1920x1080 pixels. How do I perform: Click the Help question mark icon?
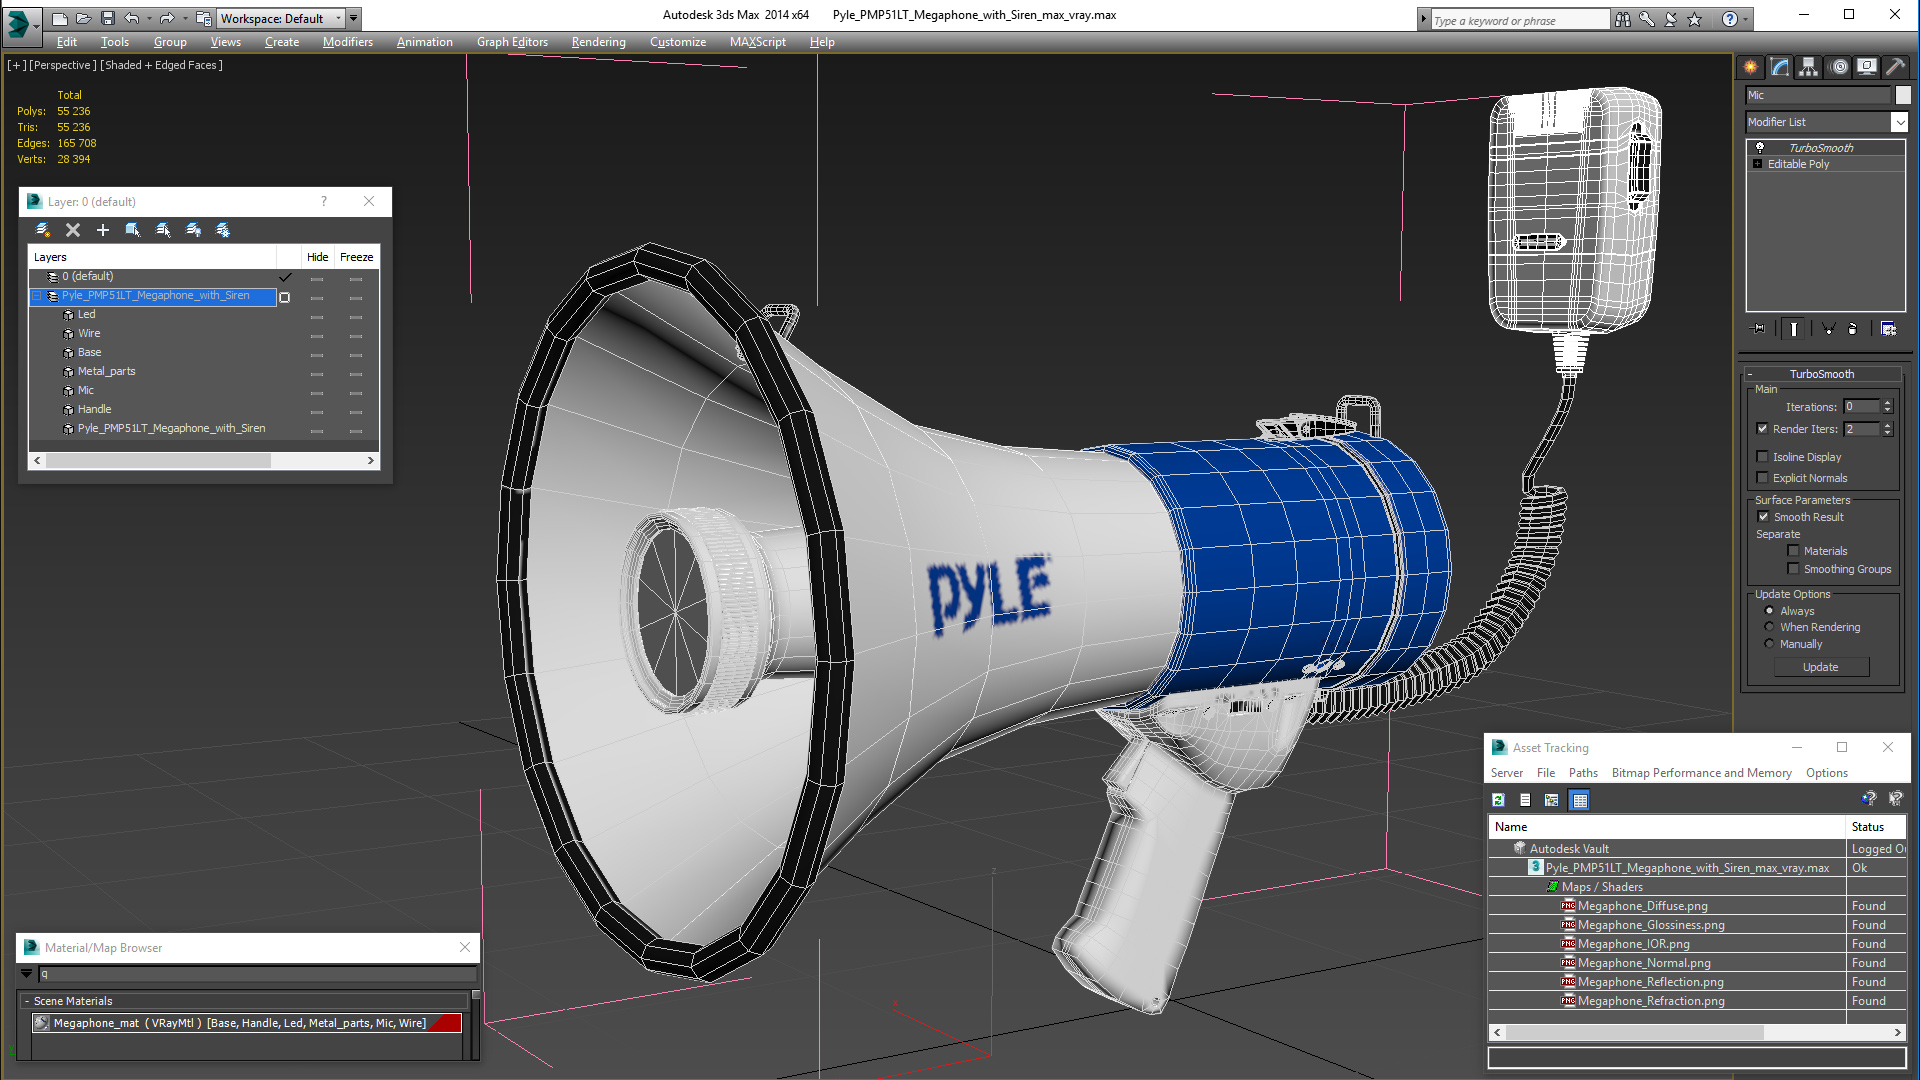pos(1729,19)
